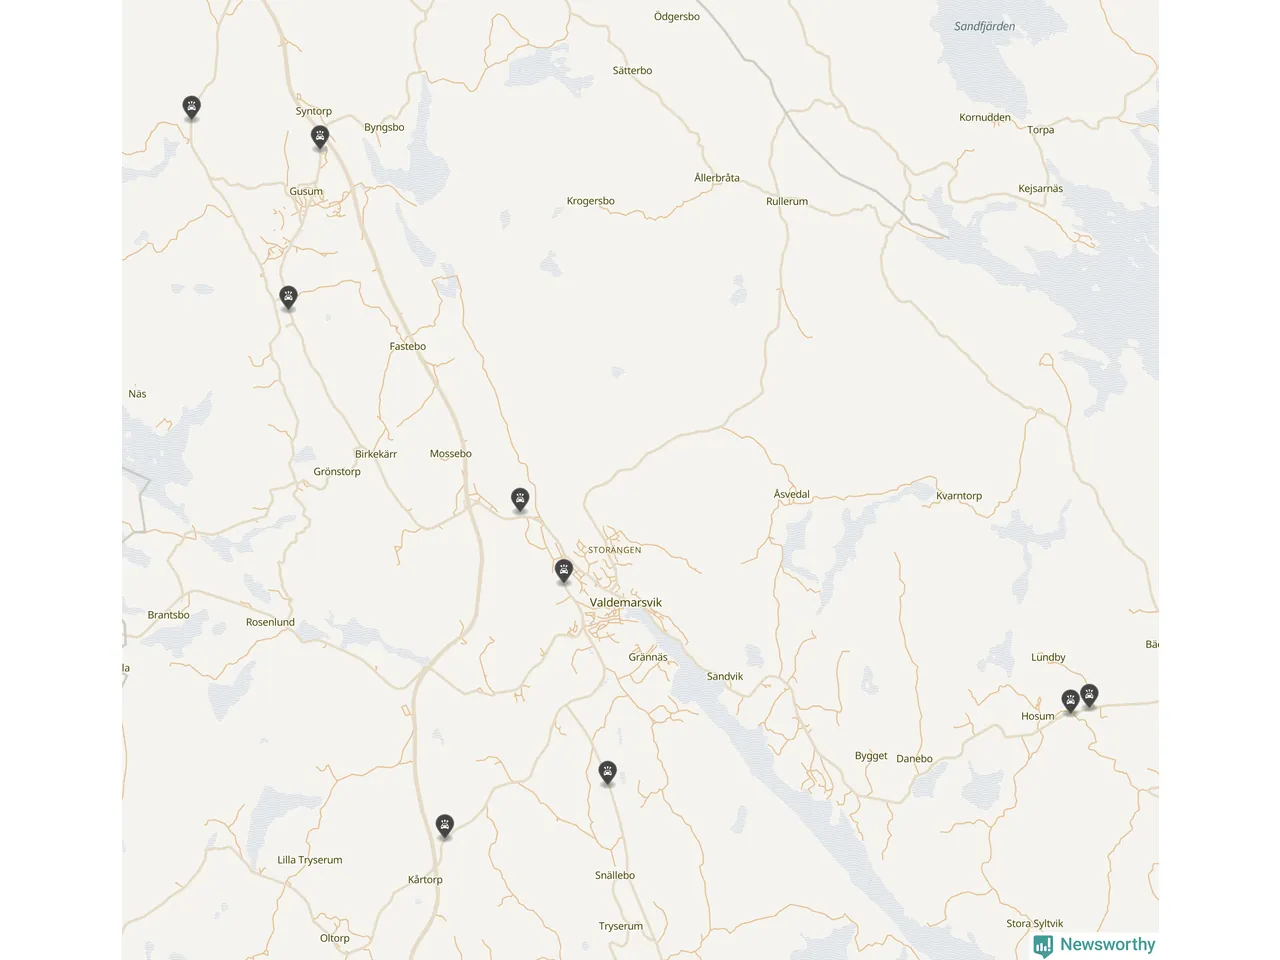Viewport: 1280px width, 960px height.
Task: Click the accident marker near Syntorp
Action: click(x=320, y=137)
